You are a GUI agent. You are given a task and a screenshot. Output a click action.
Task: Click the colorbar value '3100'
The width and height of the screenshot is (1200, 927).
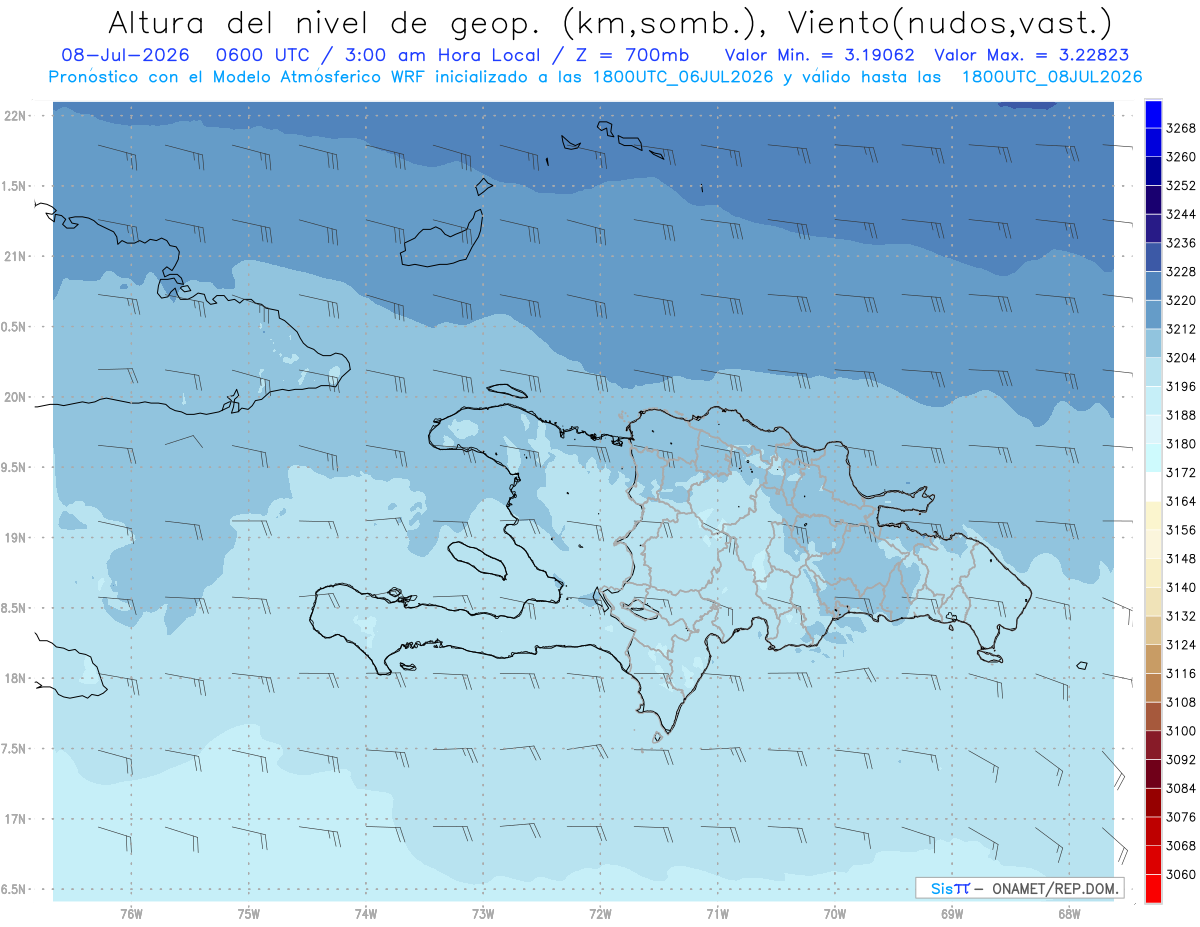pos(1181,731)
